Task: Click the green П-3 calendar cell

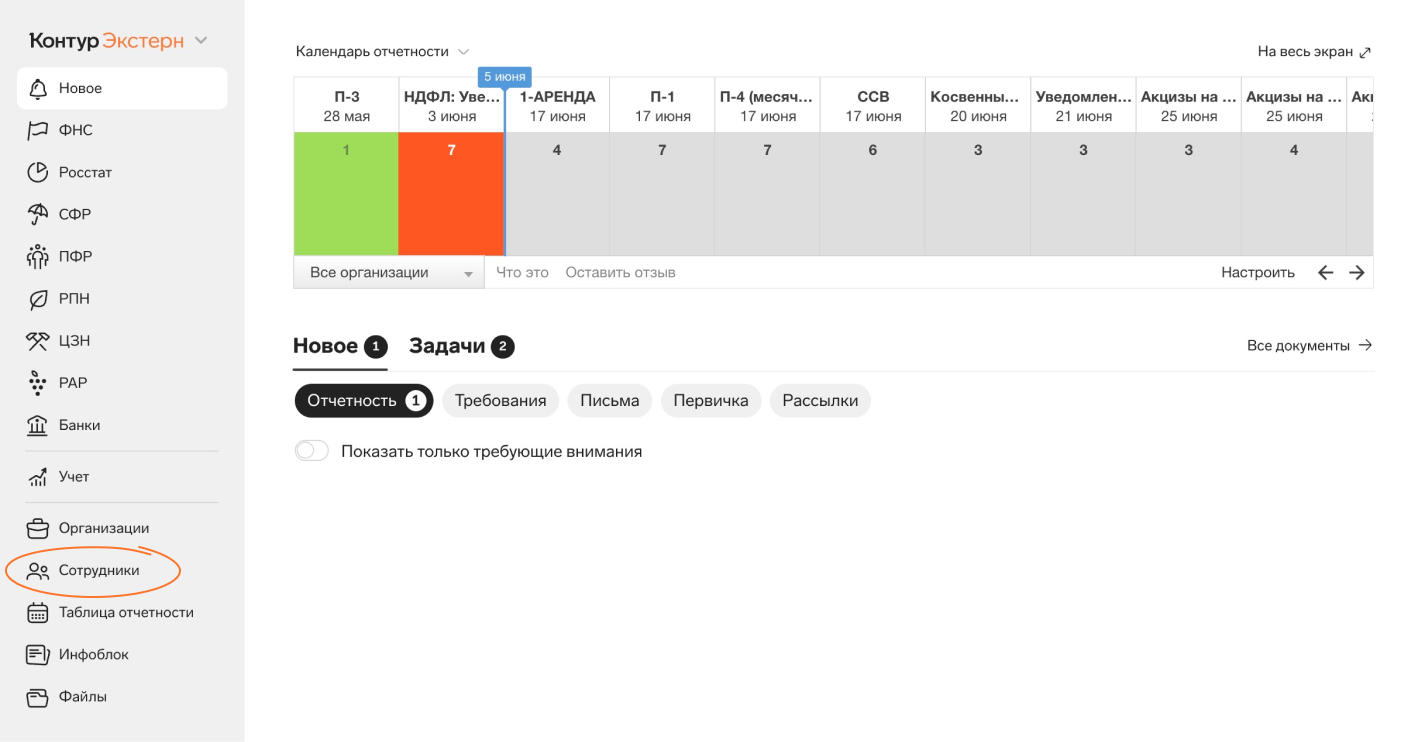Action: (x=346, y=194)
